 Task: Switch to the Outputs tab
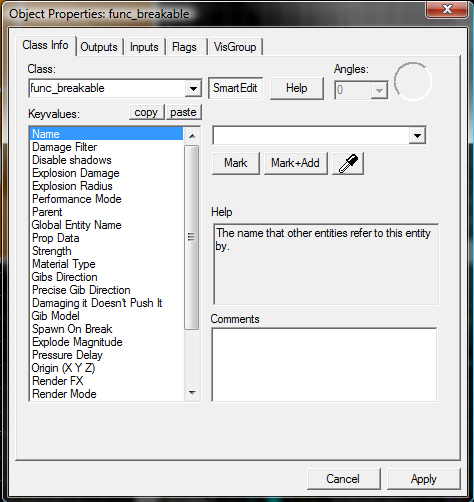pyautogui.click(x=99, y=47)
